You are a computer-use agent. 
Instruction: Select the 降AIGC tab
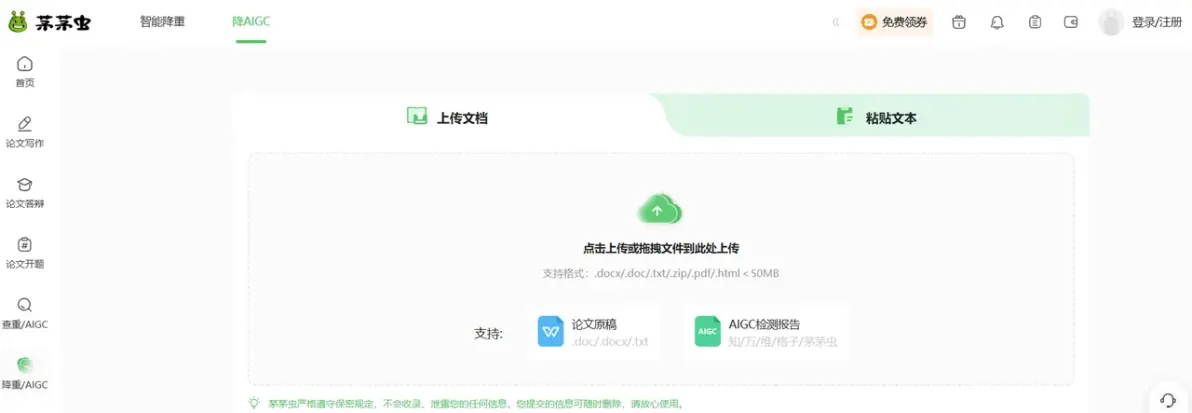[251, 21]
